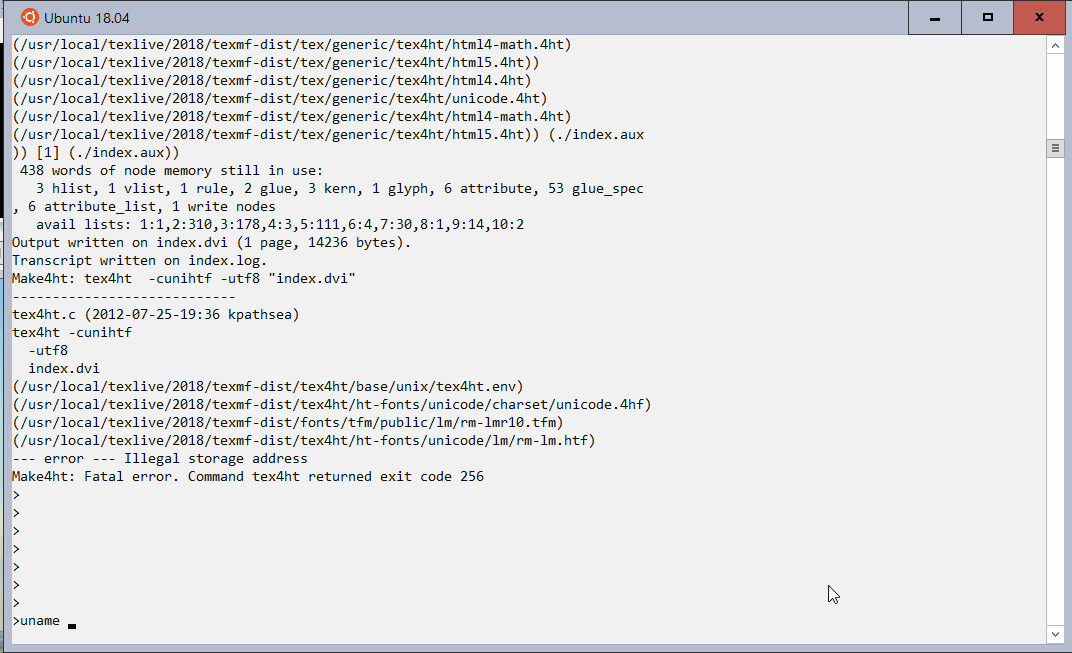Click the unicode.4hf charset path line
The width and height of the screenshot is (1072, 653).
pyautogui.click(x=332, y=405)
